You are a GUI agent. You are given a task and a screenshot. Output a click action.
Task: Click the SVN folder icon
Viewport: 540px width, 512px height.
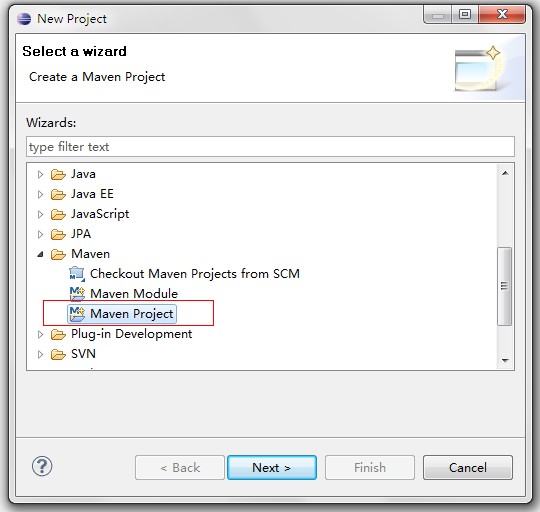pos(58,354)
